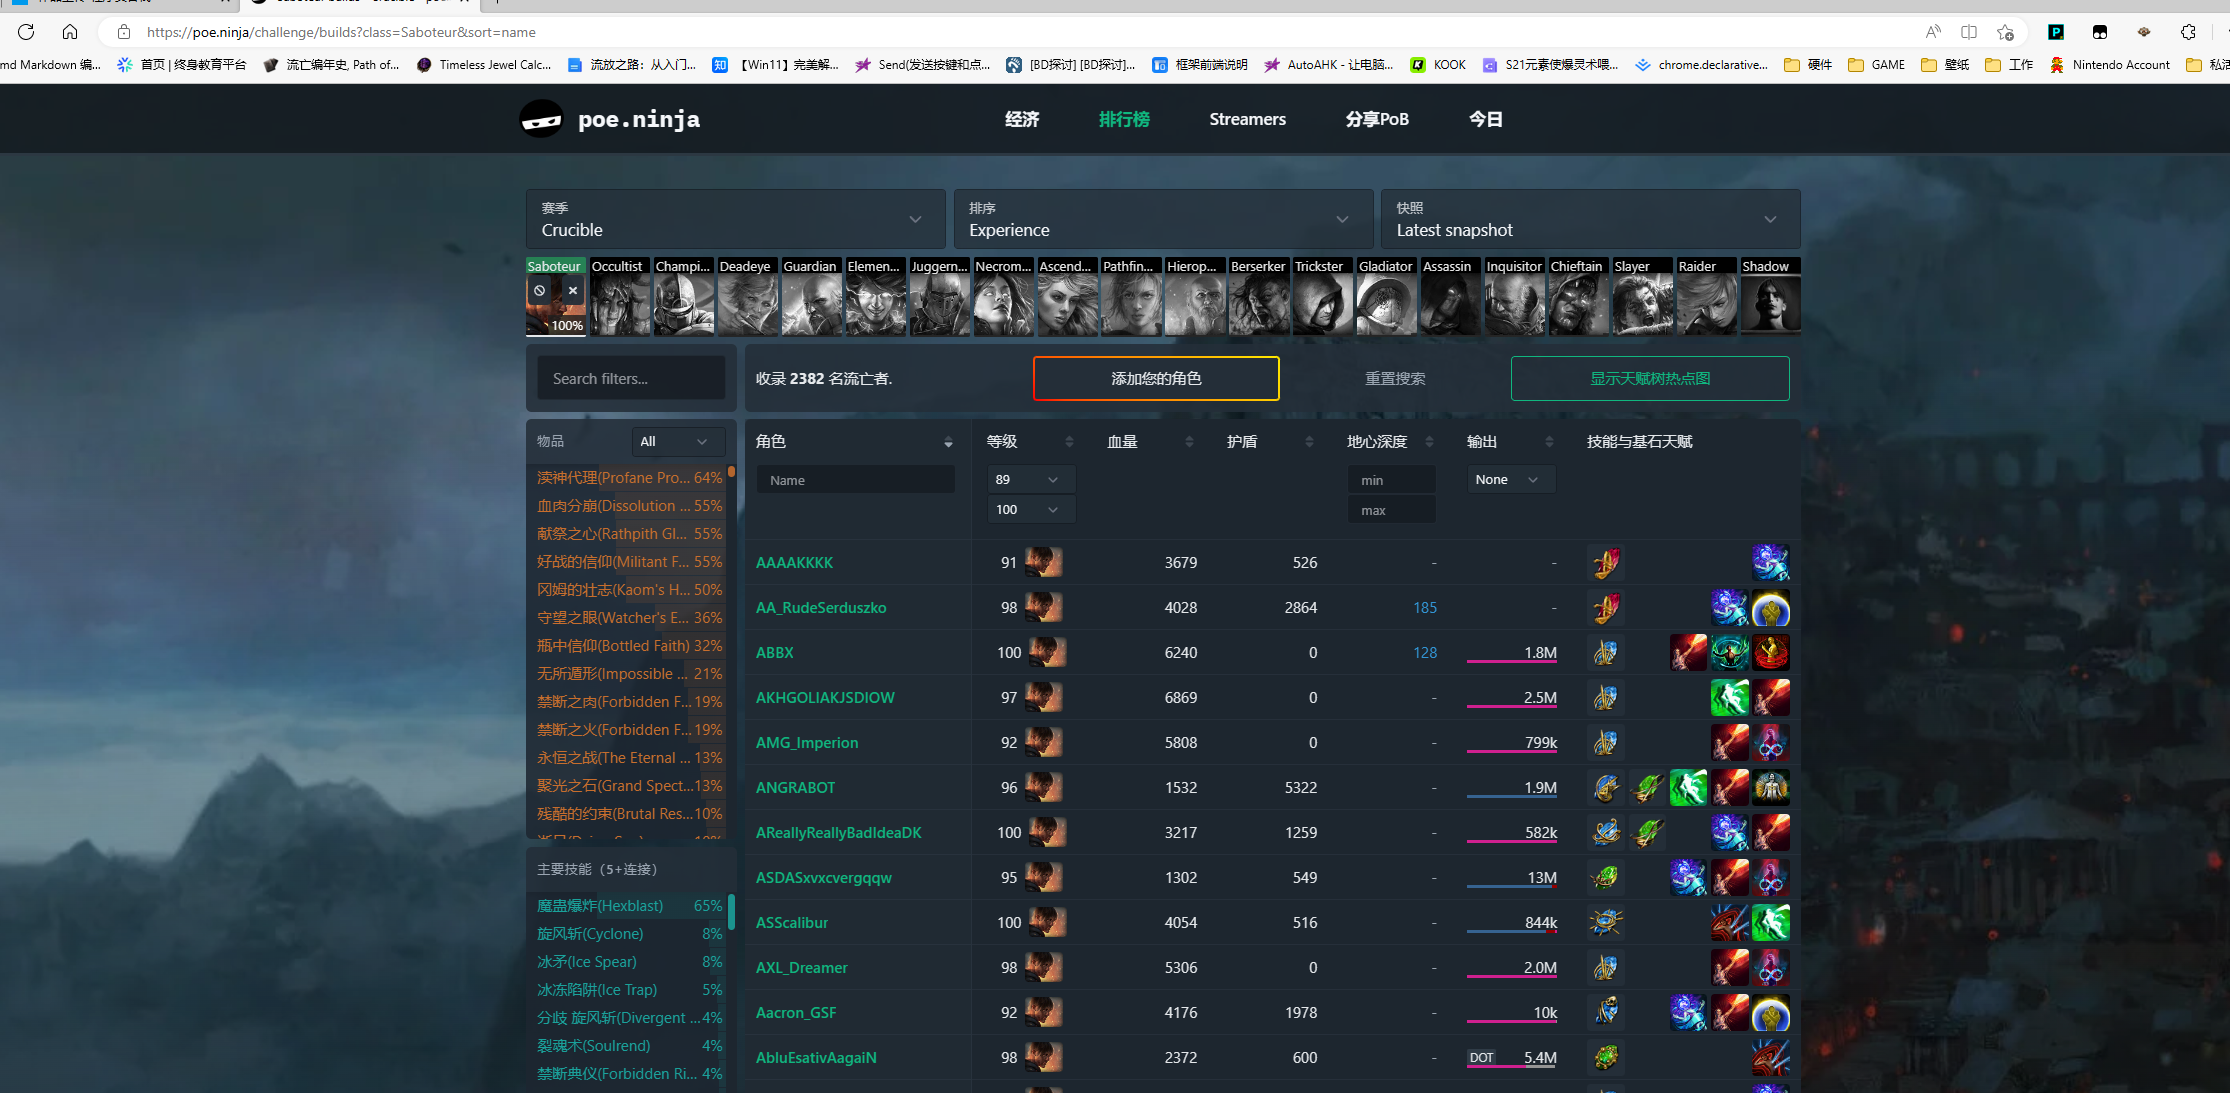Image resolution: width=2230 pixels, height=1093 pixels.
Task: Open browser extensions puzzle icon
Action: tap(2189, 32)
